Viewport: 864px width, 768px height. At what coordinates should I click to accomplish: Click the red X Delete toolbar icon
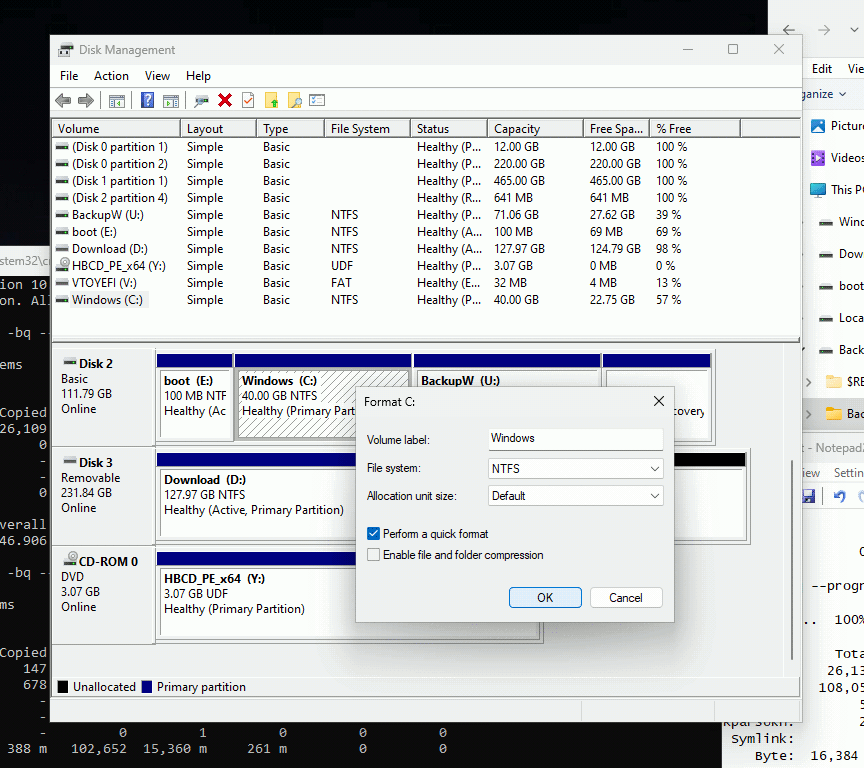[225, 100]
